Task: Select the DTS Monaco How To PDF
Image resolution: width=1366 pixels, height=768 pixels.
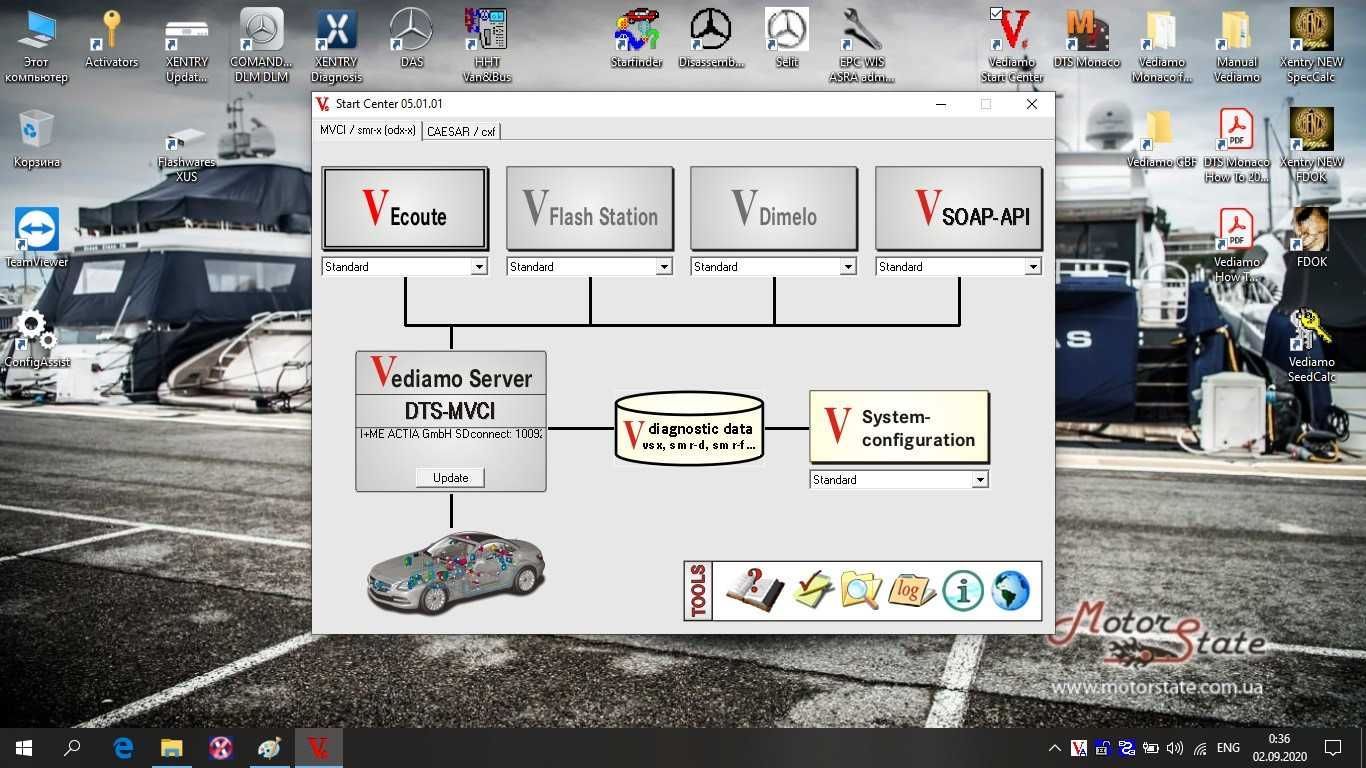Action: click(x=1237, y=146)
